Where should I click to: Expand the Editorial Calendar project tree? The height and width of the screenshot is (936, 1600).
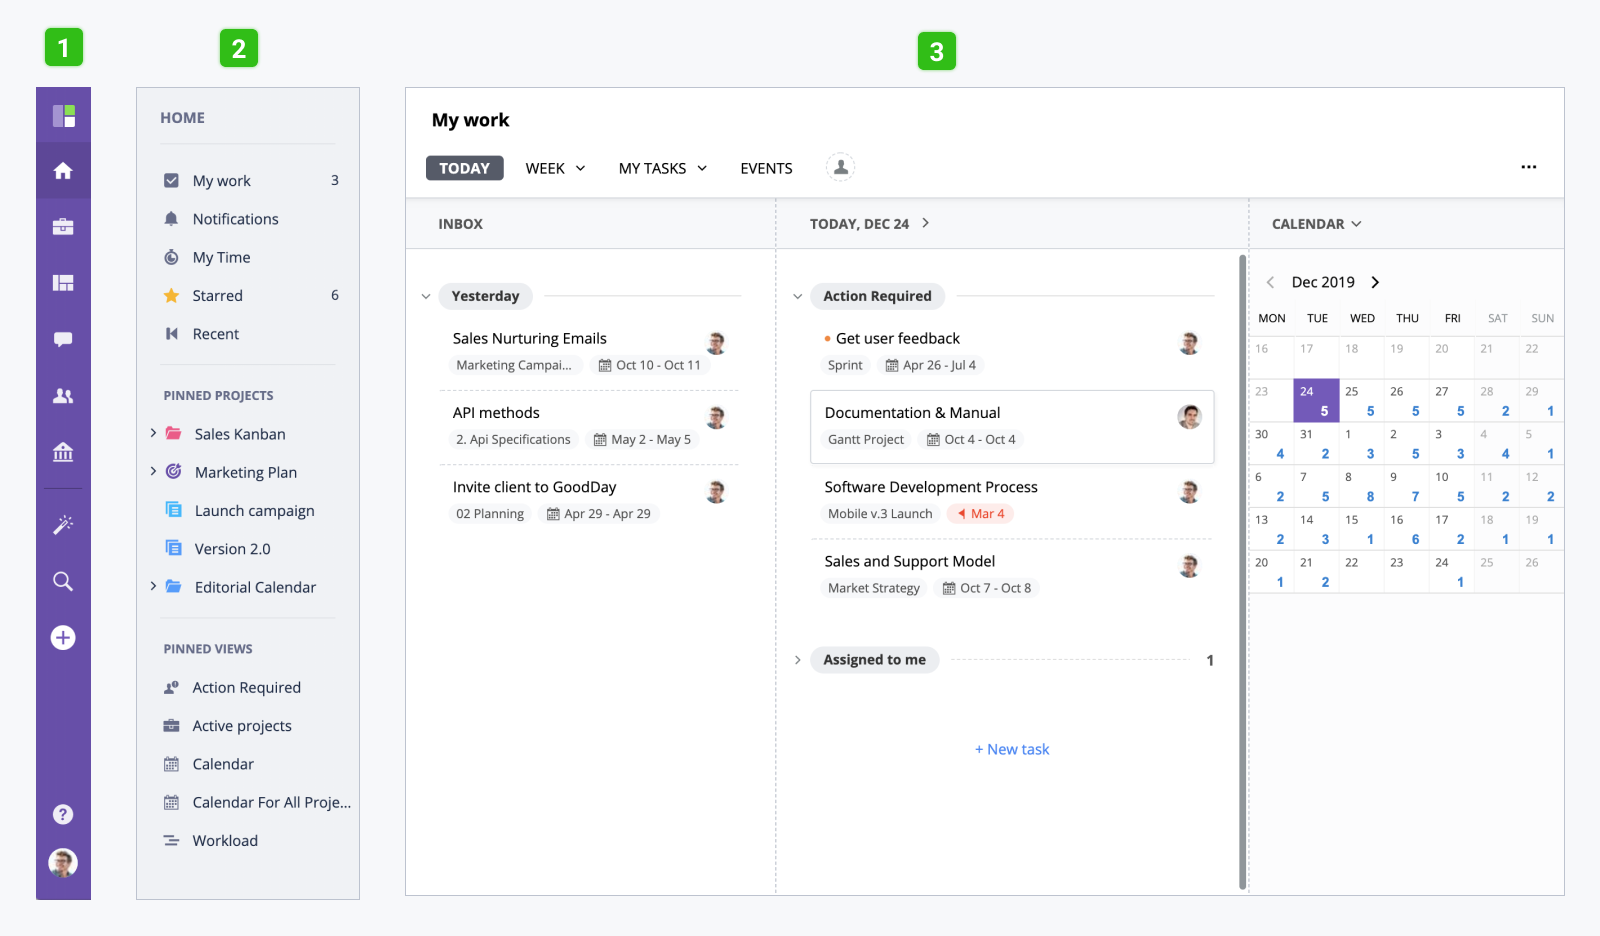pos(153,586)
